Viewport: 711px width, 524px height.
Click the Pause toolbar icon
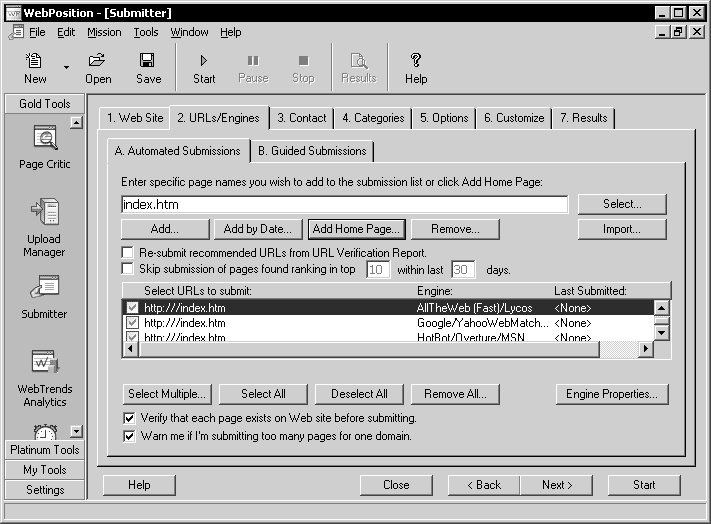[x=253, y=60]
